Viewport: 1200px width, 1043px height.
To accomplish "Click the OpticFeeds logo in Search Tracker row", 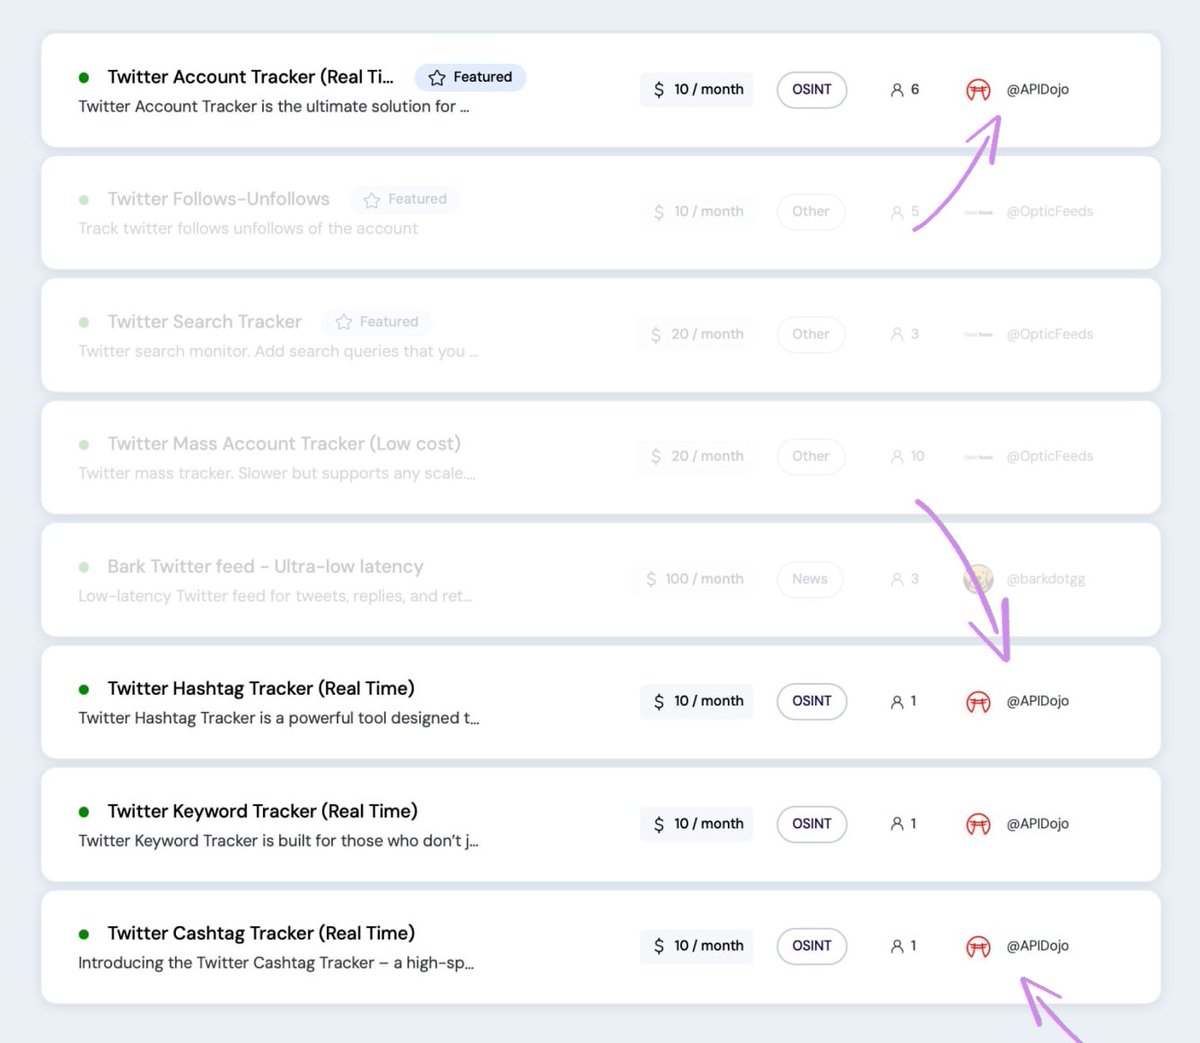I will click(x=978, y=335).
